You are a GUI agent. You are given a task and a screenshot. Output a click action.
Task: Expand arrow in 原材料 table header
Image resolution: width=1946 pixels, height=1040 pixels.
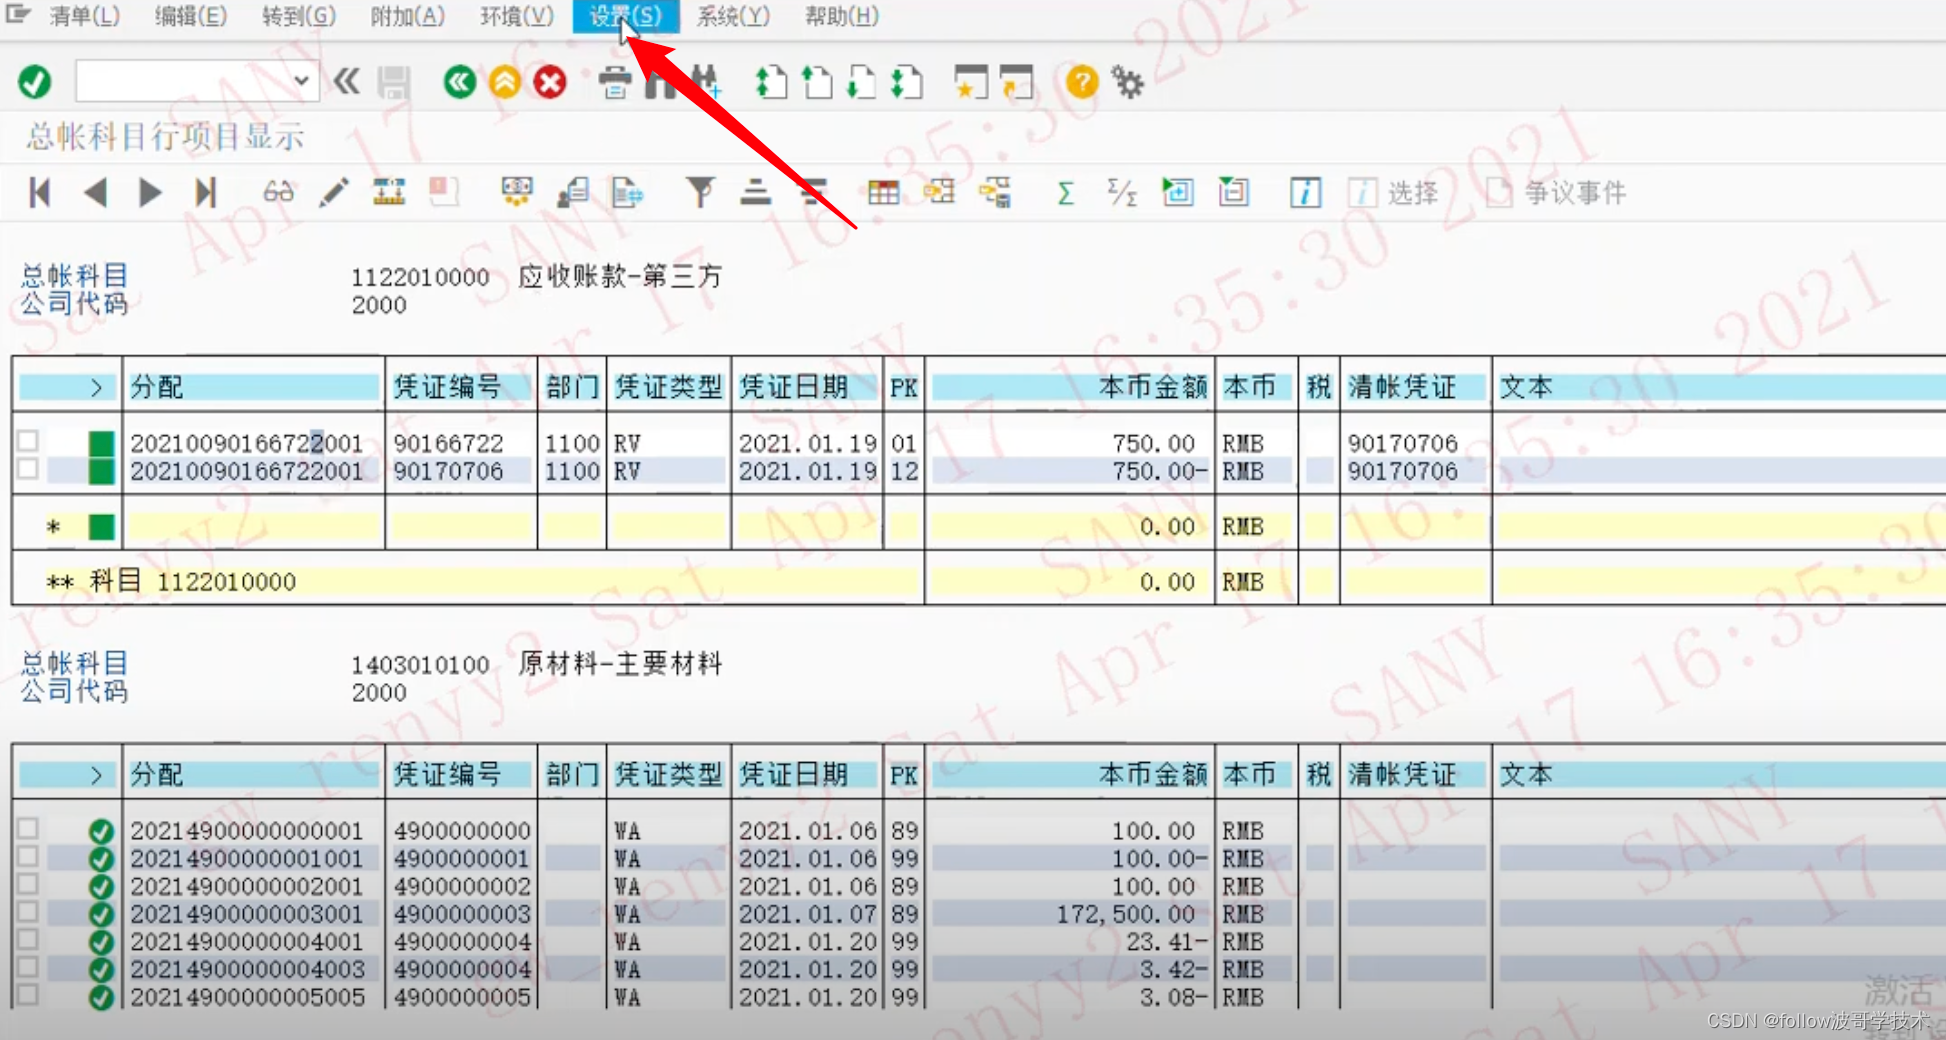(96, 774)
